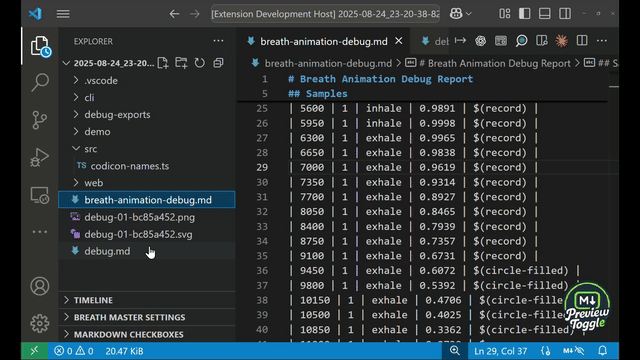640x360 pixels.
Task: Click the hamburger application menu
Action: tap(63, 14)
